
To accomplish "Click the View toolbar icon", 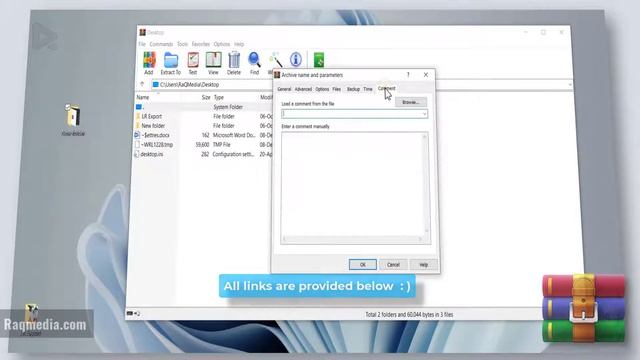I will pyautogui.click(x=213, y=63).
